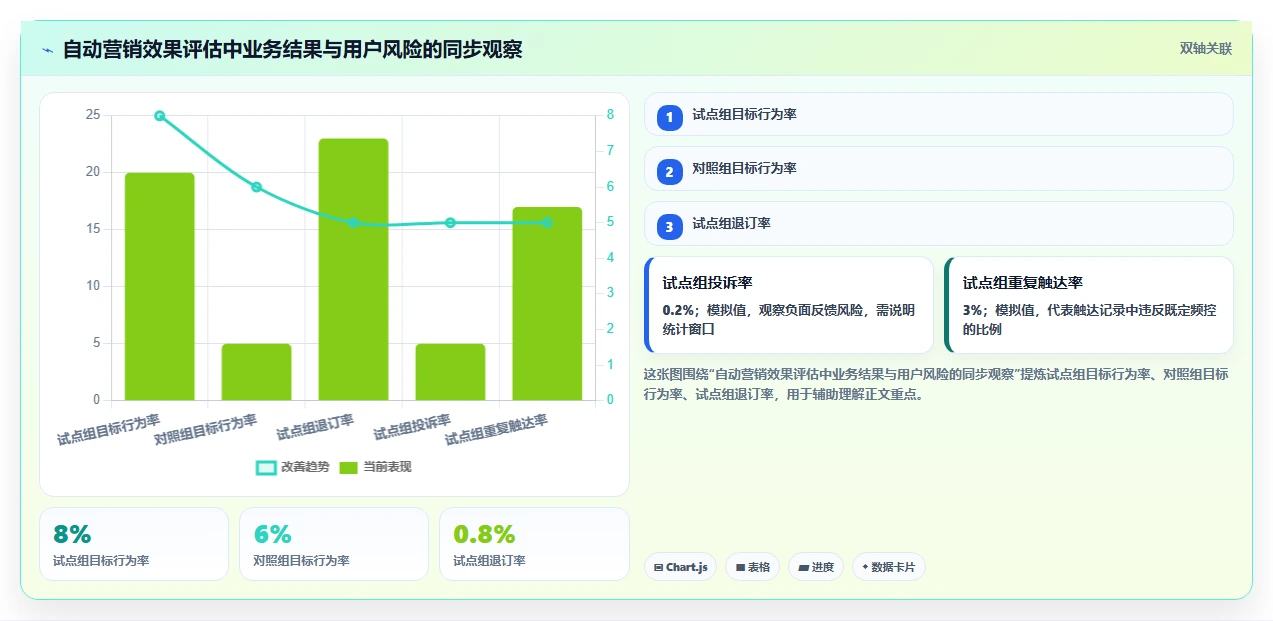Screen dimensions: 1273x621
Task: Click the line point above 试点组投诉率
Action: [x=451, y=223]
